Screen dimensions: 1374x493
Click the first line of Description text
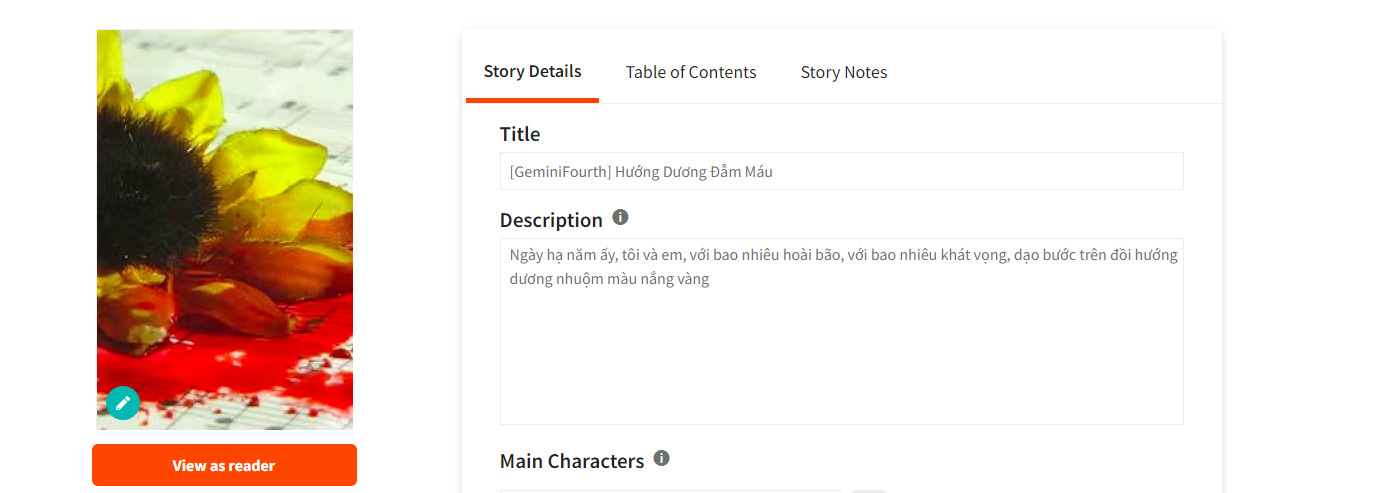point(844,255)
